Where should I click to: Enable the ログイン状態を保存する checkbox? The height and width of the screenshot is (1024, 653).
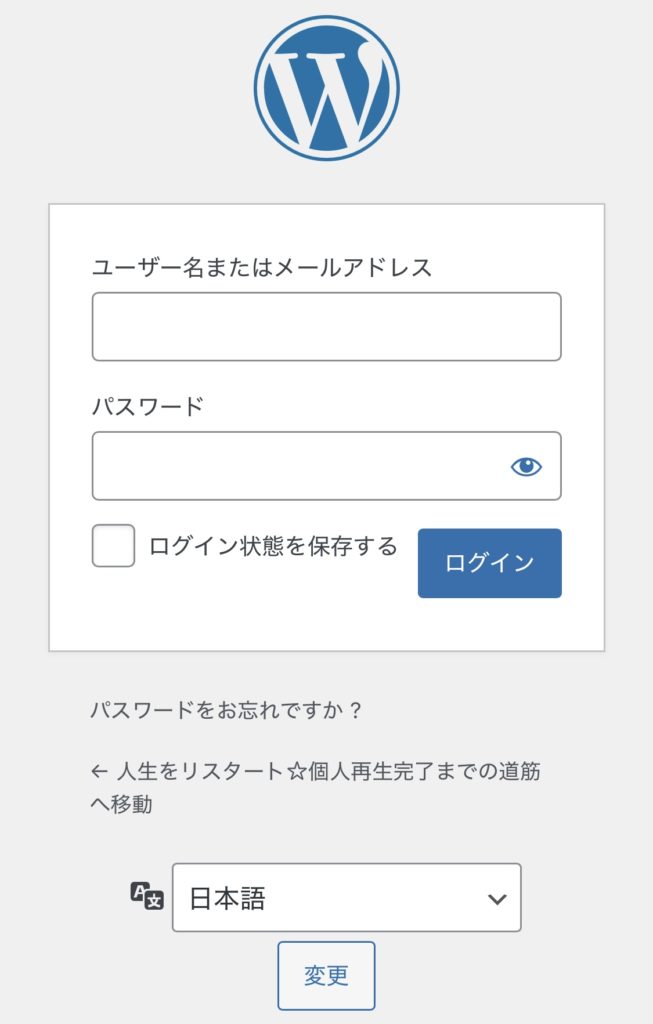pos(113,546)
